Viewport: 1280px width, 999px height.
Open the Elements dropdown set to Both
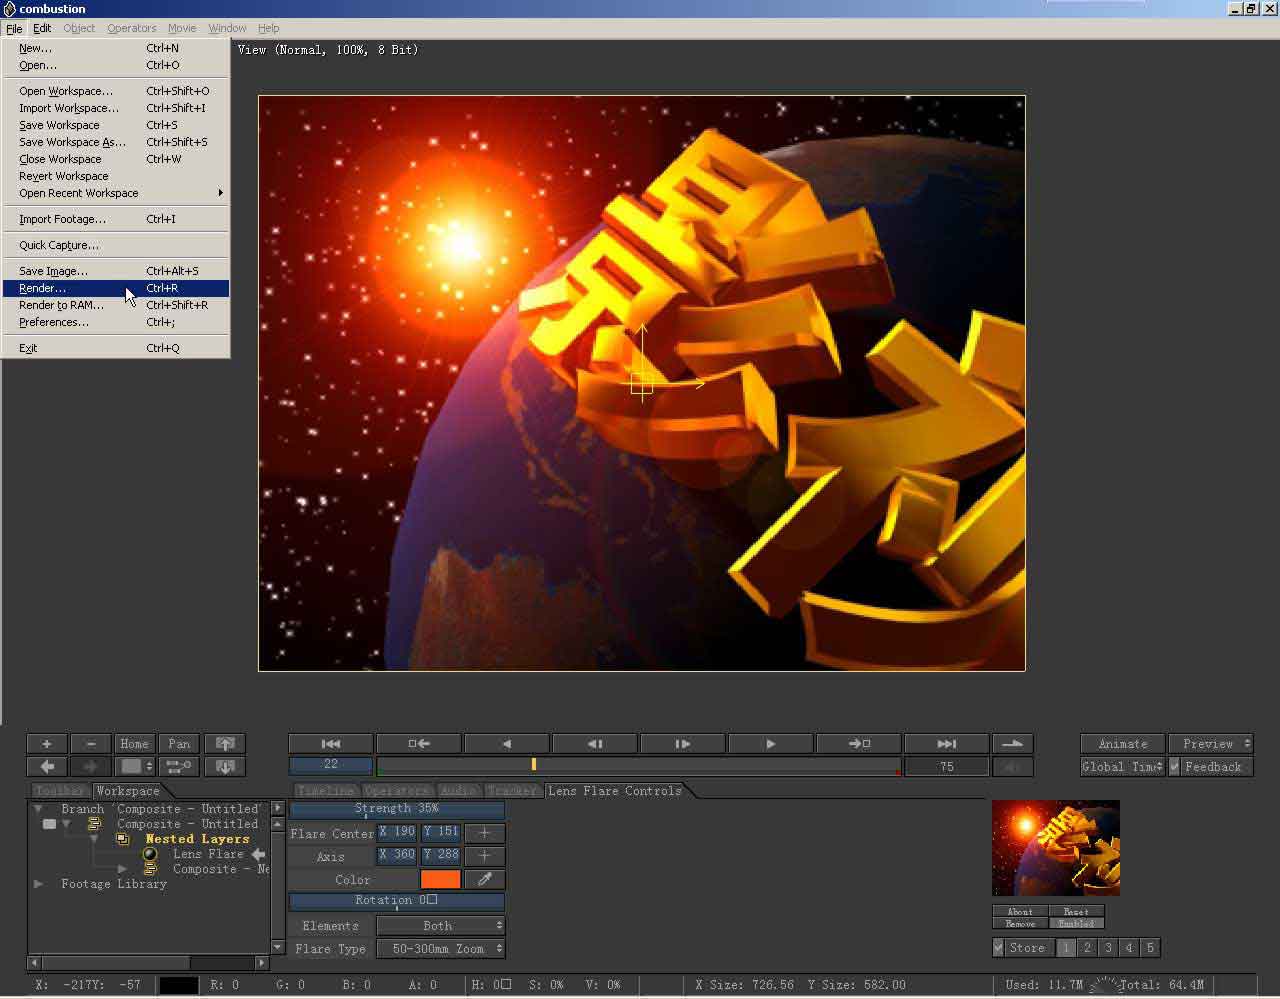(x=440, y=926)
